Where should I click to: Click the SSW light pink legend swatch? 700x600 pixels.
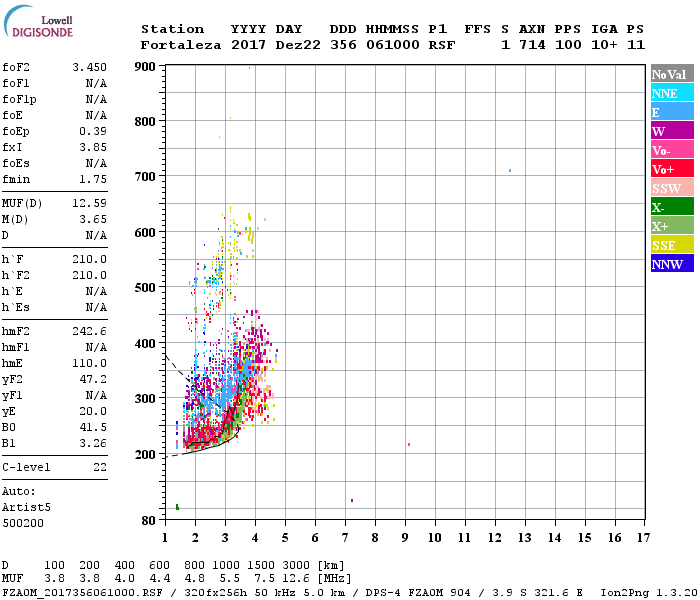[x=672, y=188]
